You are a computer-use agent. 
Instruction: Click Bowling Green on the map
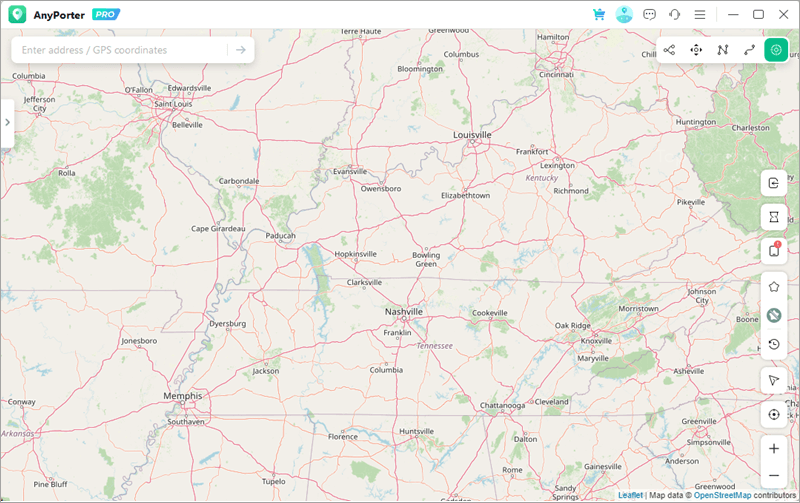[x=426, y=260]
